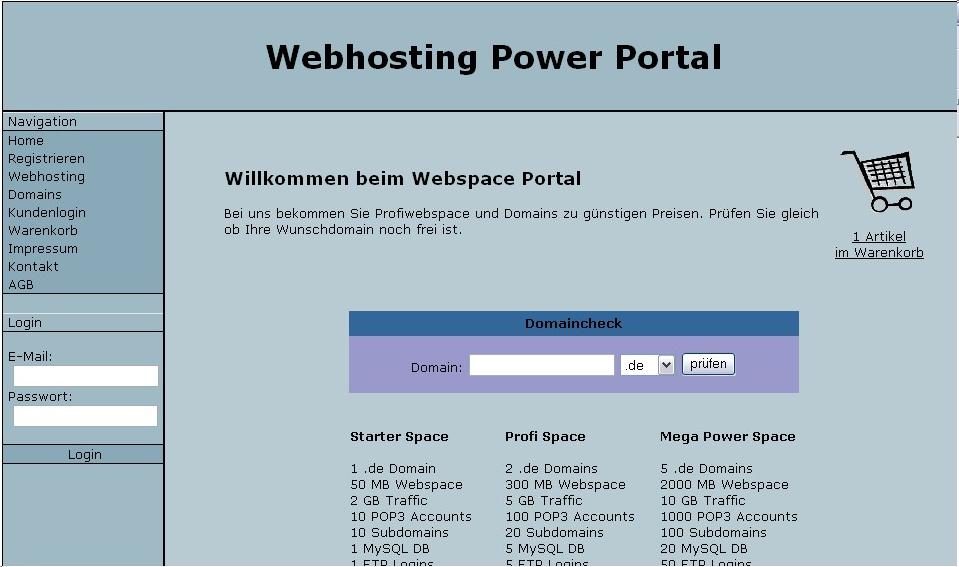Expand the .de domain extension dropdown
This screenshot has height=567, width=959.
(648, 366)
